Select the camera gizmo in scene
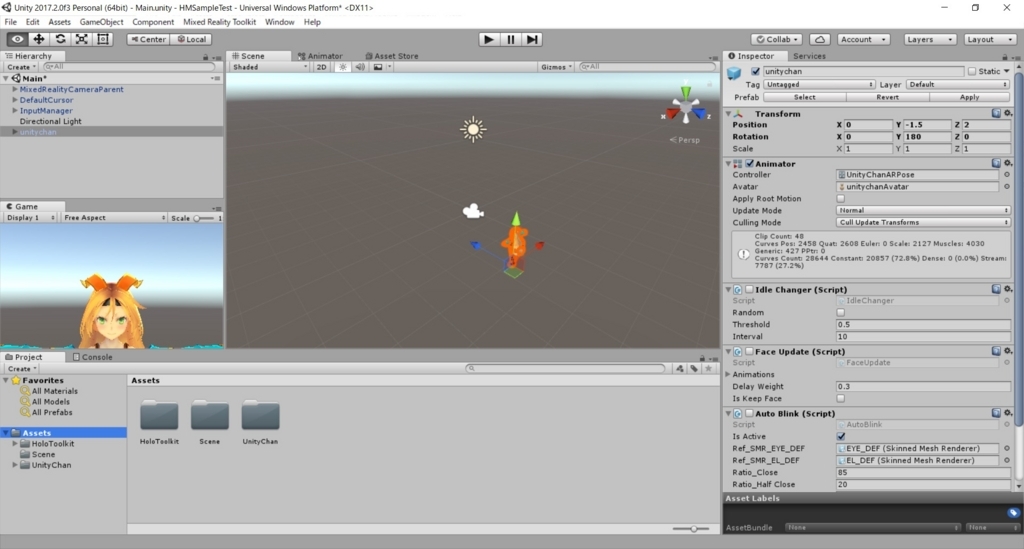The image size is (1024, 549). click(473, 211)
